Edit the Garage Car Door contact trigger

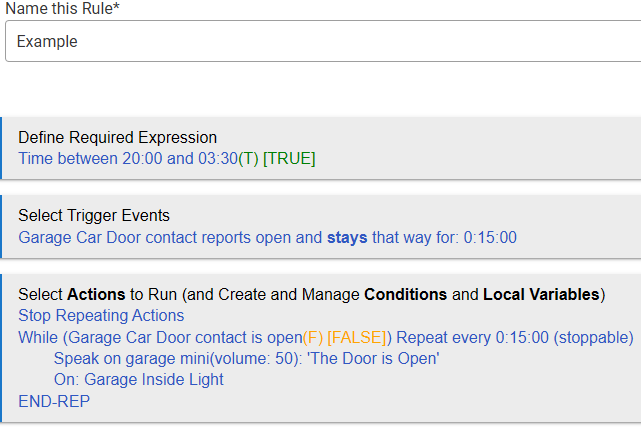150,238
